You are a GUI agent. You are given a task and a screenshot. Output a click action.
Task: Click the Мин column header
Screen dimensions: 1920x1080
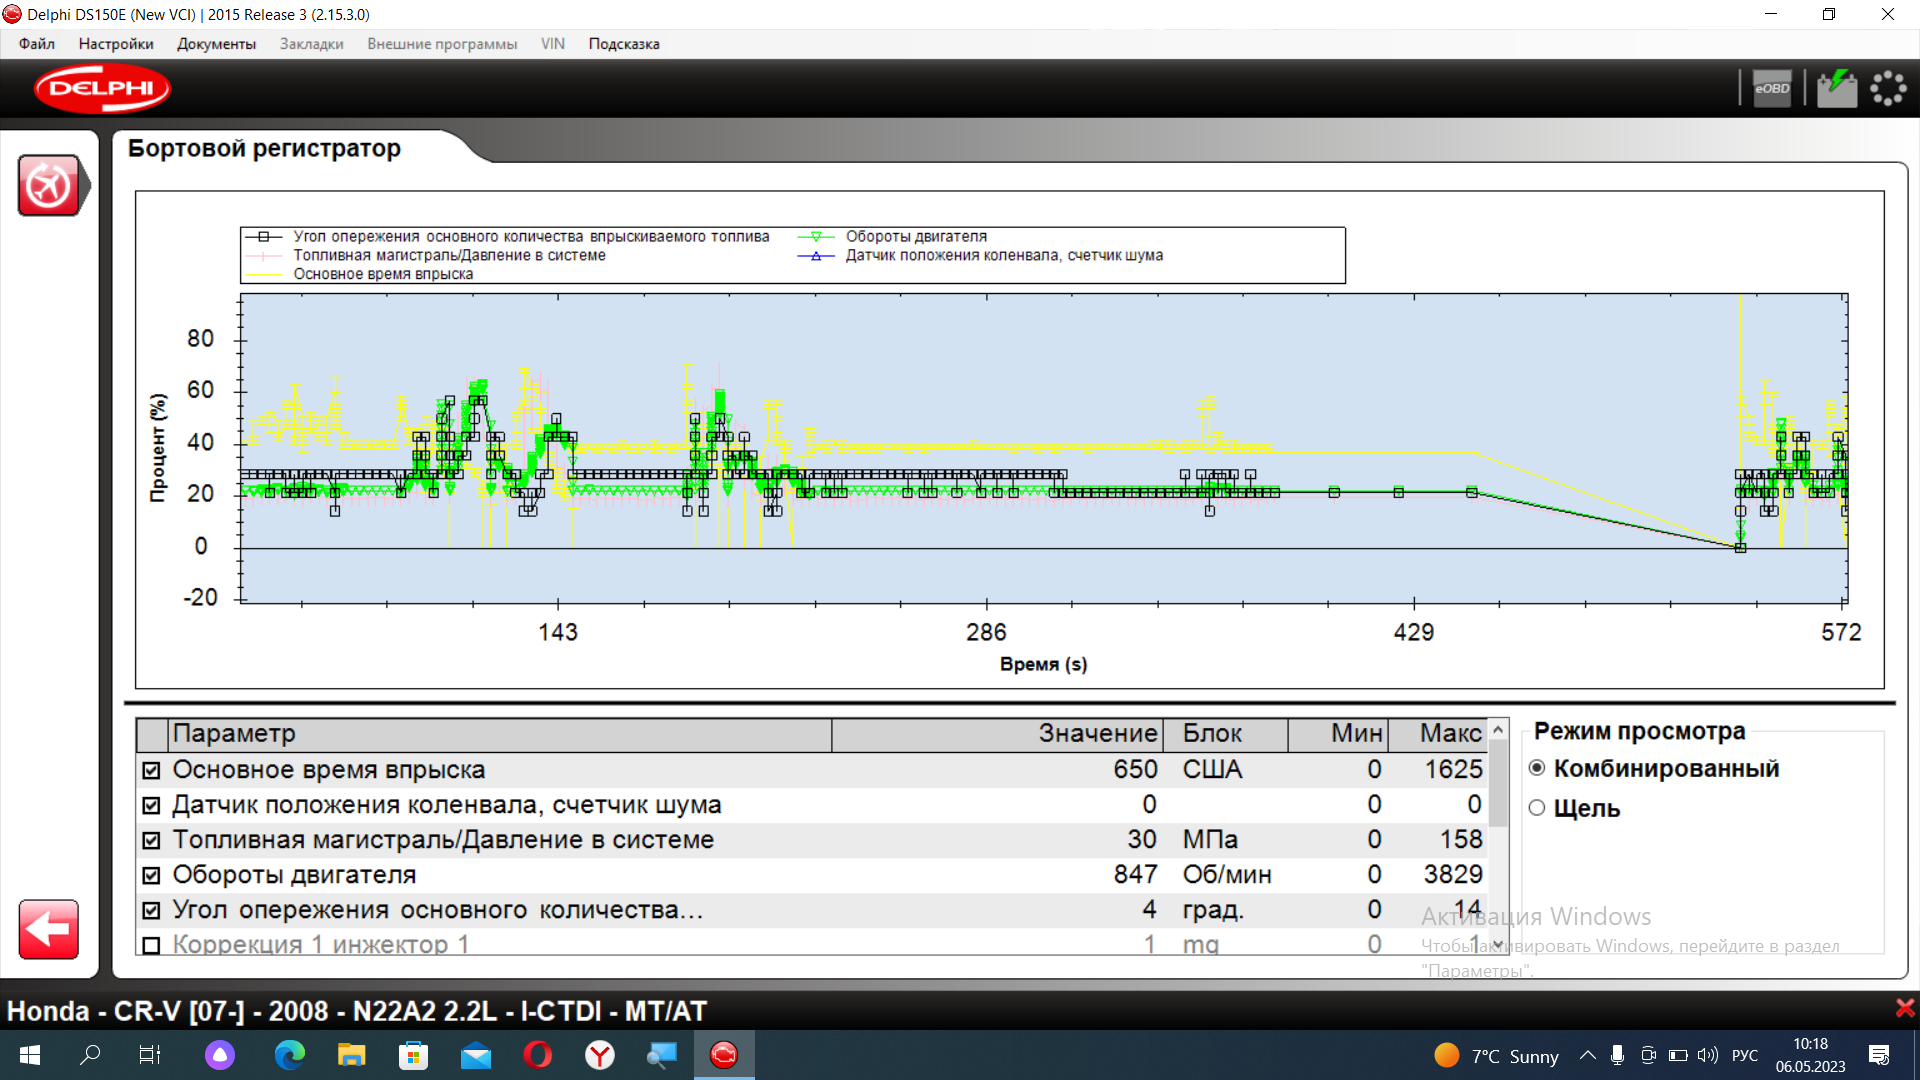click(1338, 734)
